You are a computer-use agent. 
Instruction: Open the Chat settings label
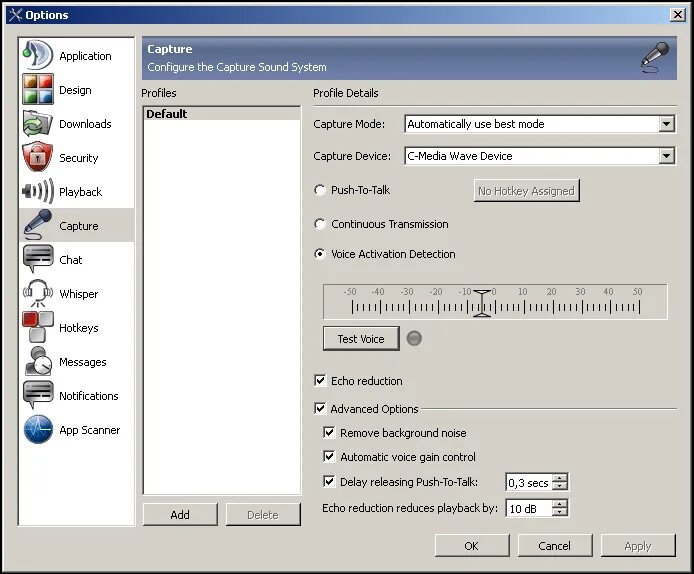(71, 260)
